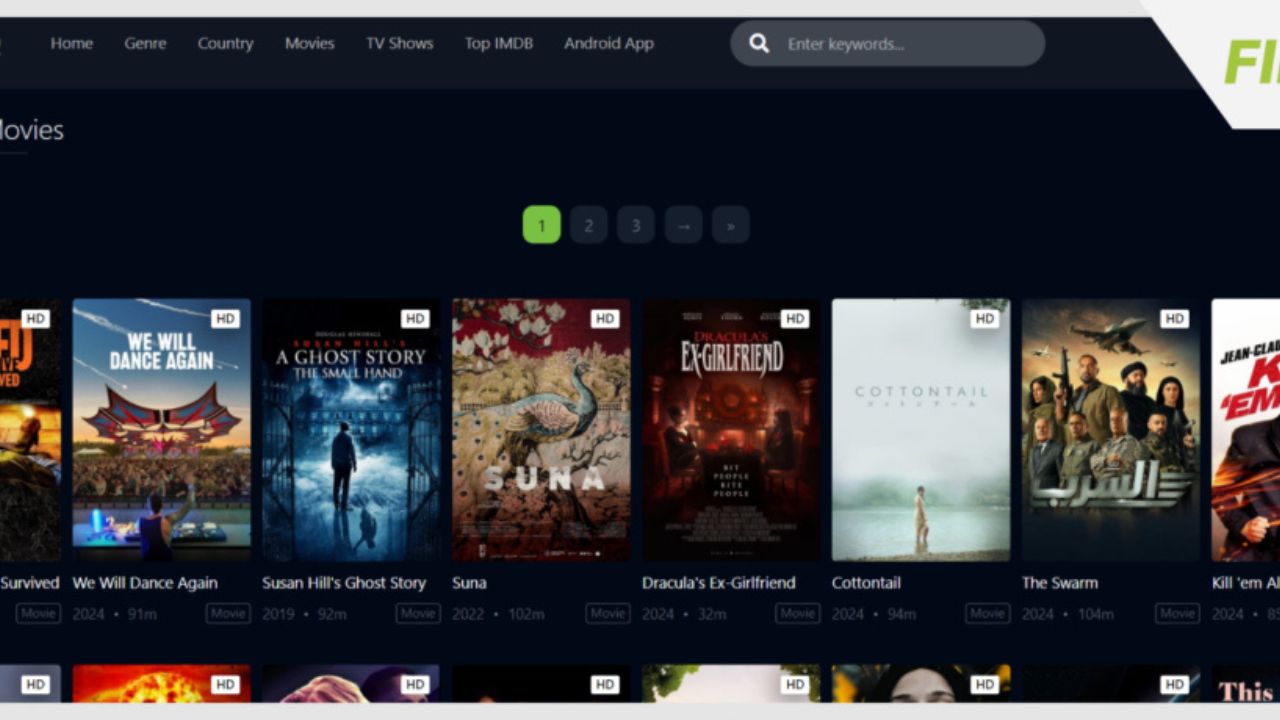Click '2022 • 102m' under Suna
The width and height of the screenshot is (1280, 720).
498,614
